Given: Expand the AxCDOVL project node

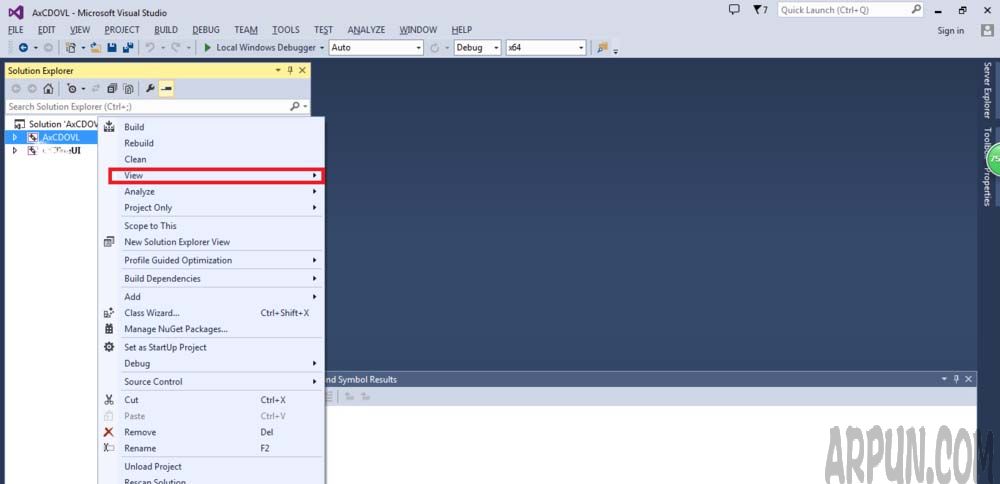Looking at the screenshot, I should 15,137.
